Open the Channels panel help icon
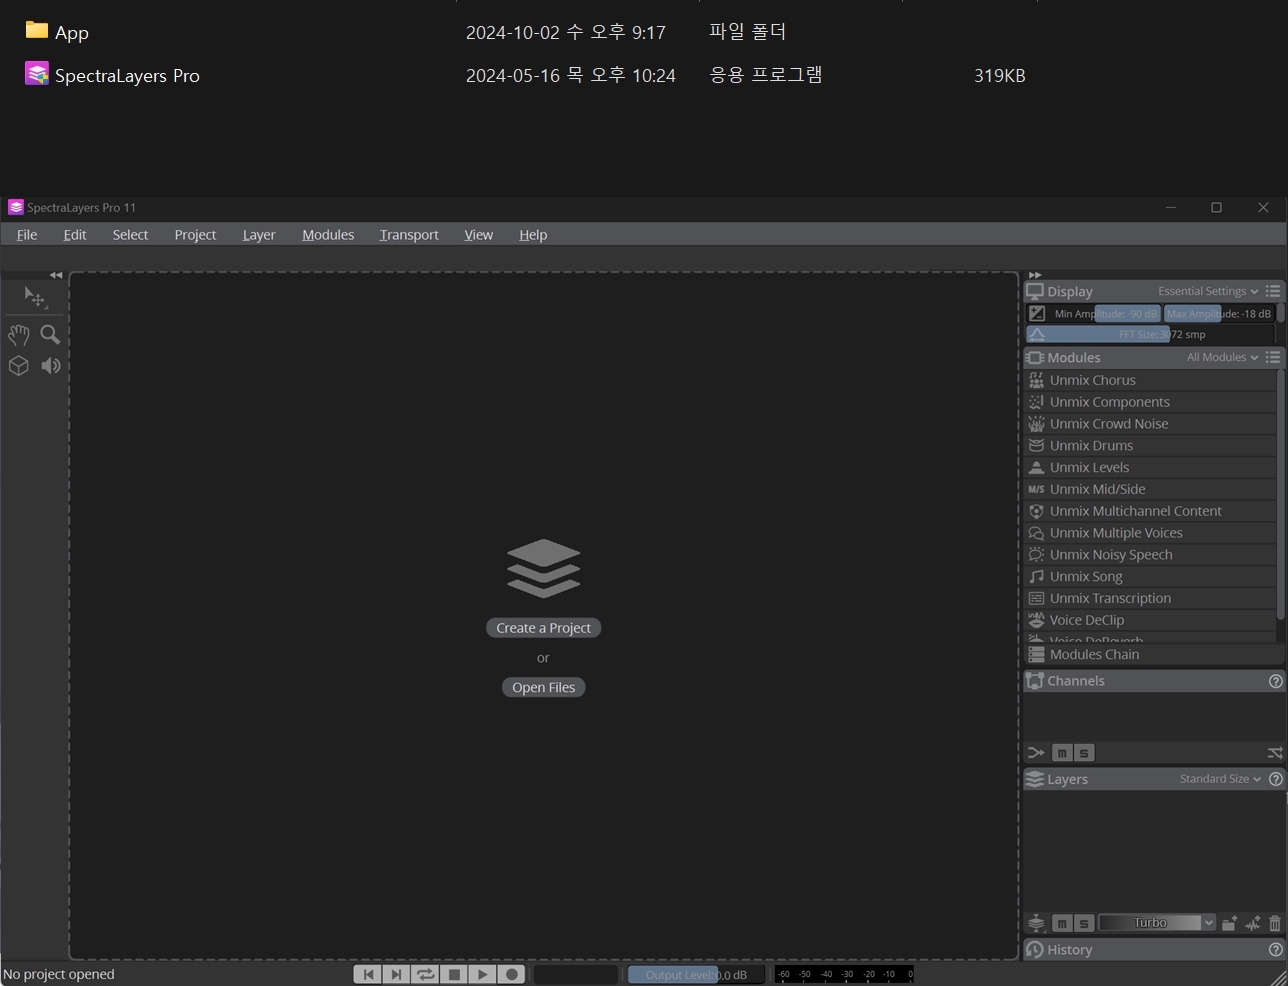1288x986 pixels. (x=1275, y=681)
